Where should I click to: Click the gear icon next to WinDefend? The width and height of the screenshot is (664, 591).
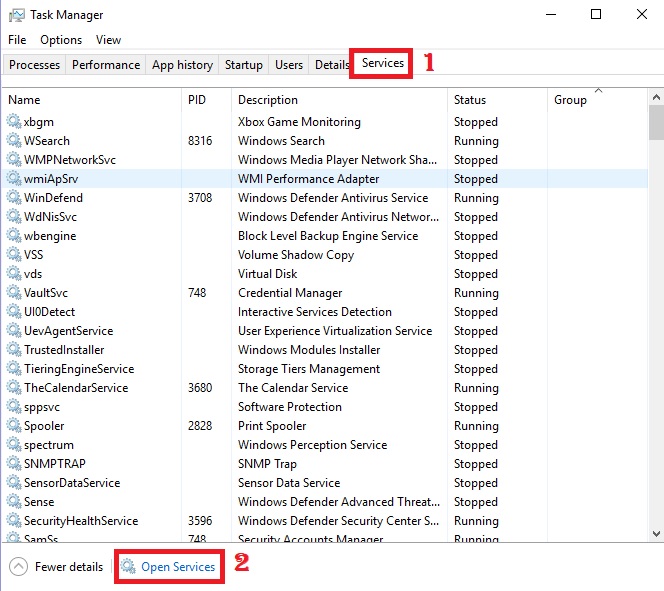point(14,198)
